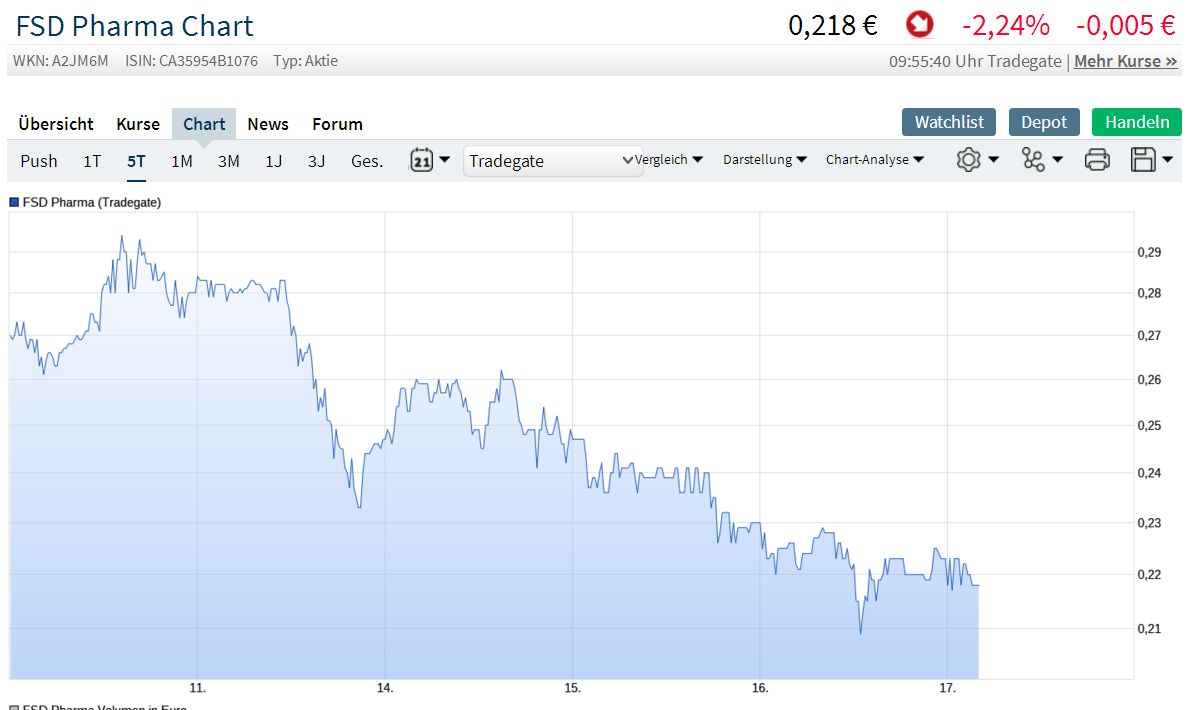
Task: Click the FSD Pharma (Tradegate) legend swatch
Action: (x=13, y=202)
